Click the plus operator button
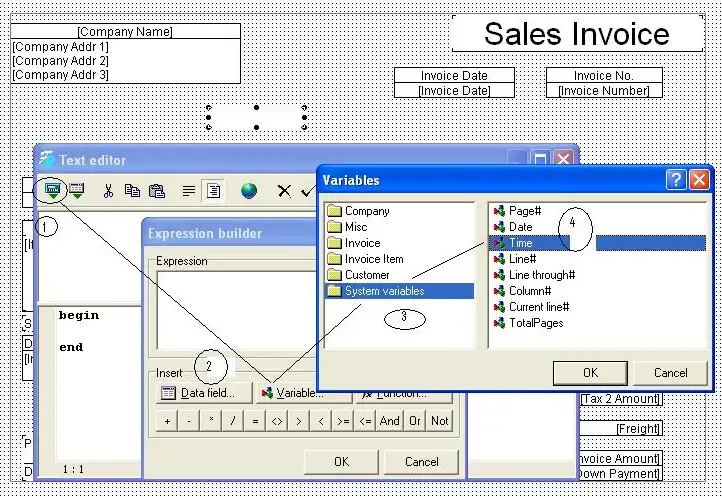Screen dimensions: 722x496 [x=167, y=421]
